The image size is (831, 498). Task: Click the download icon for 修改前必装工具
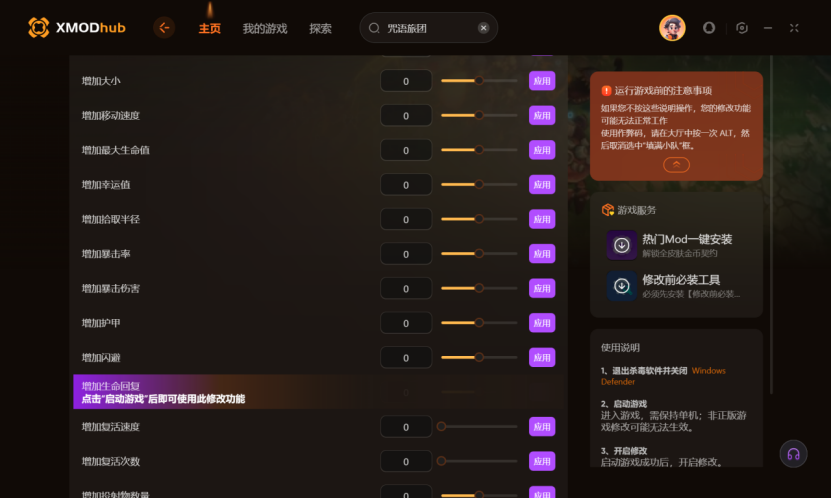(622, 286)
